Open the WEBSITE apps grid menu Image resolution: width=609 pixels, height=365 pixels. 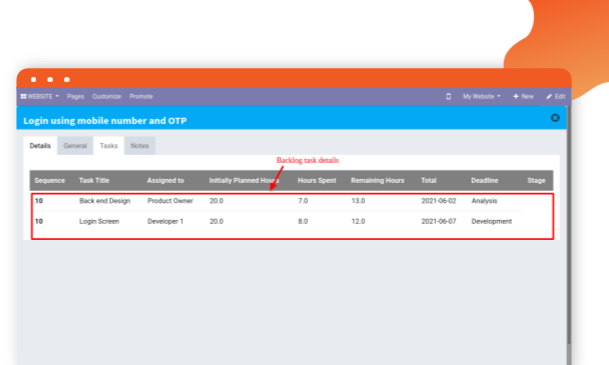click(39, 96)
